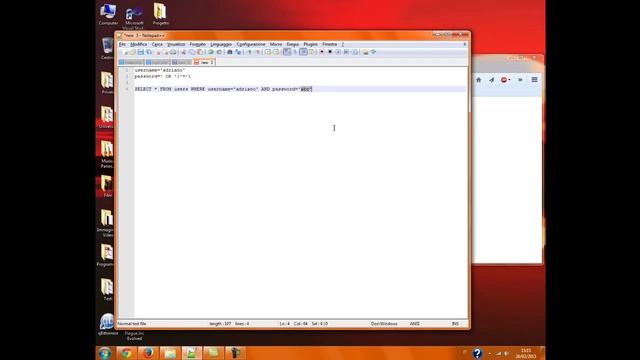Open Find with the binoculars icon
640x360 pixels.
(230, 52)
